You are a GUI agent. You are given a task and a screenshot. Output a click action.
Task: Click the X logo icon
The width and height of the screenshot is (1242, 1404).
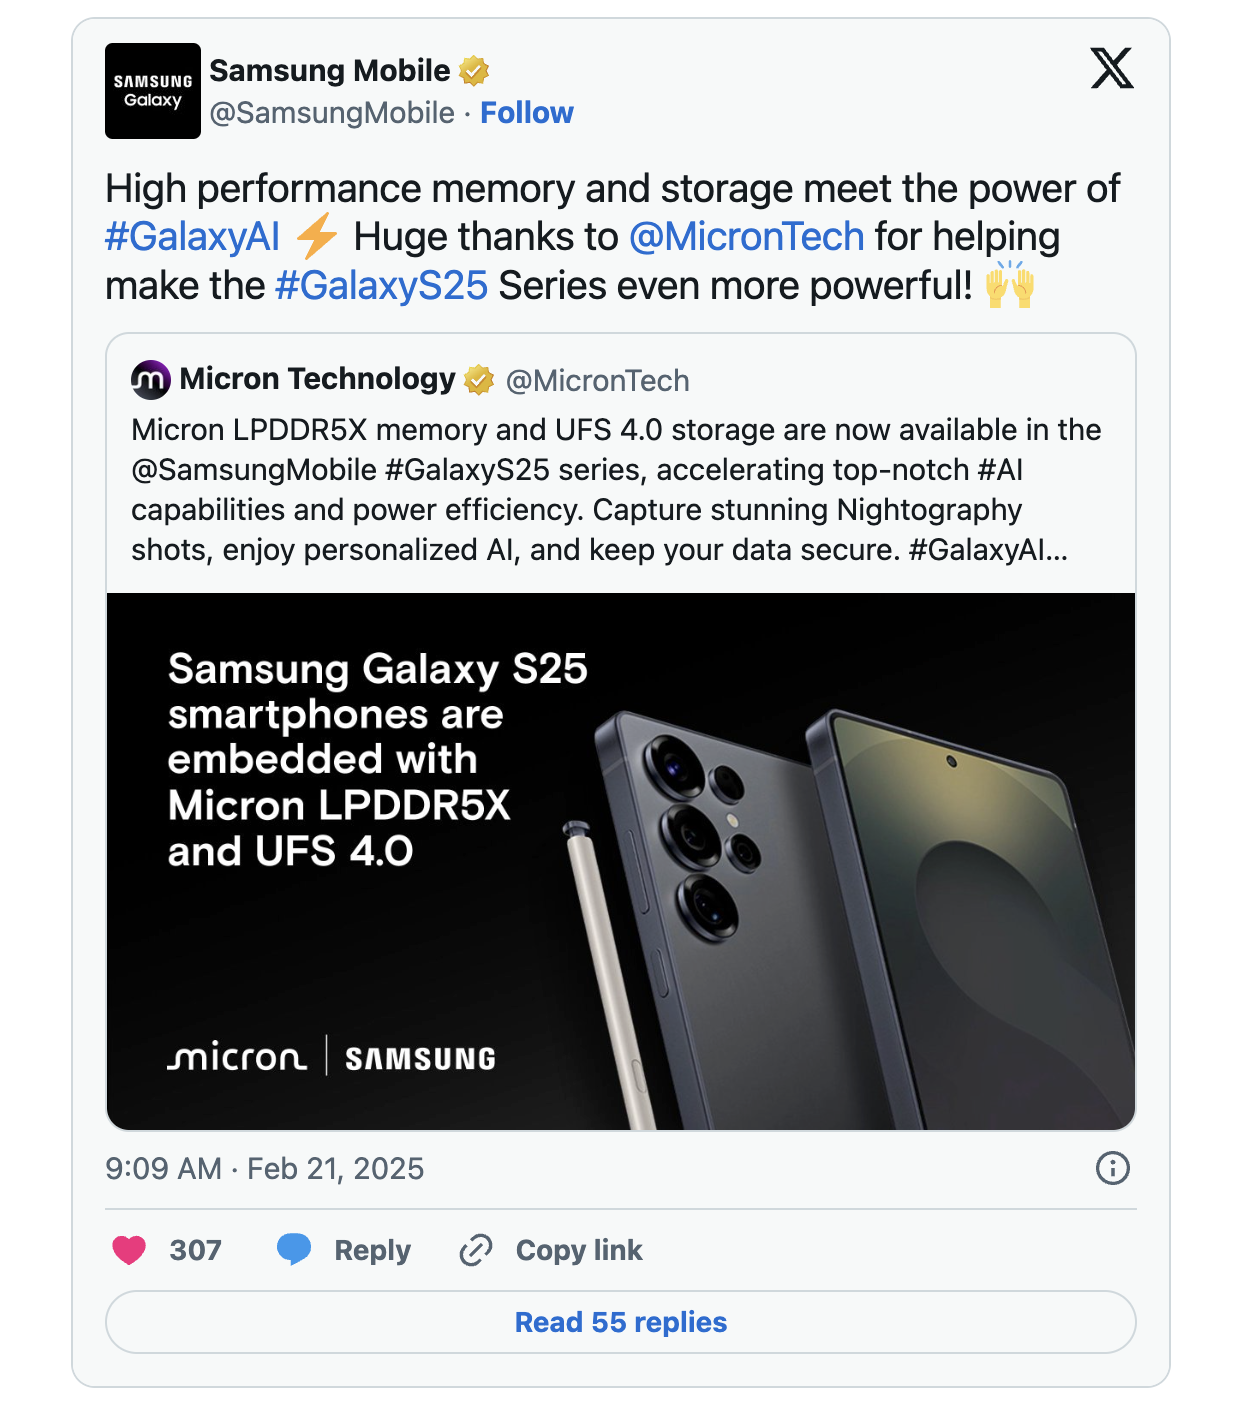1112,68
